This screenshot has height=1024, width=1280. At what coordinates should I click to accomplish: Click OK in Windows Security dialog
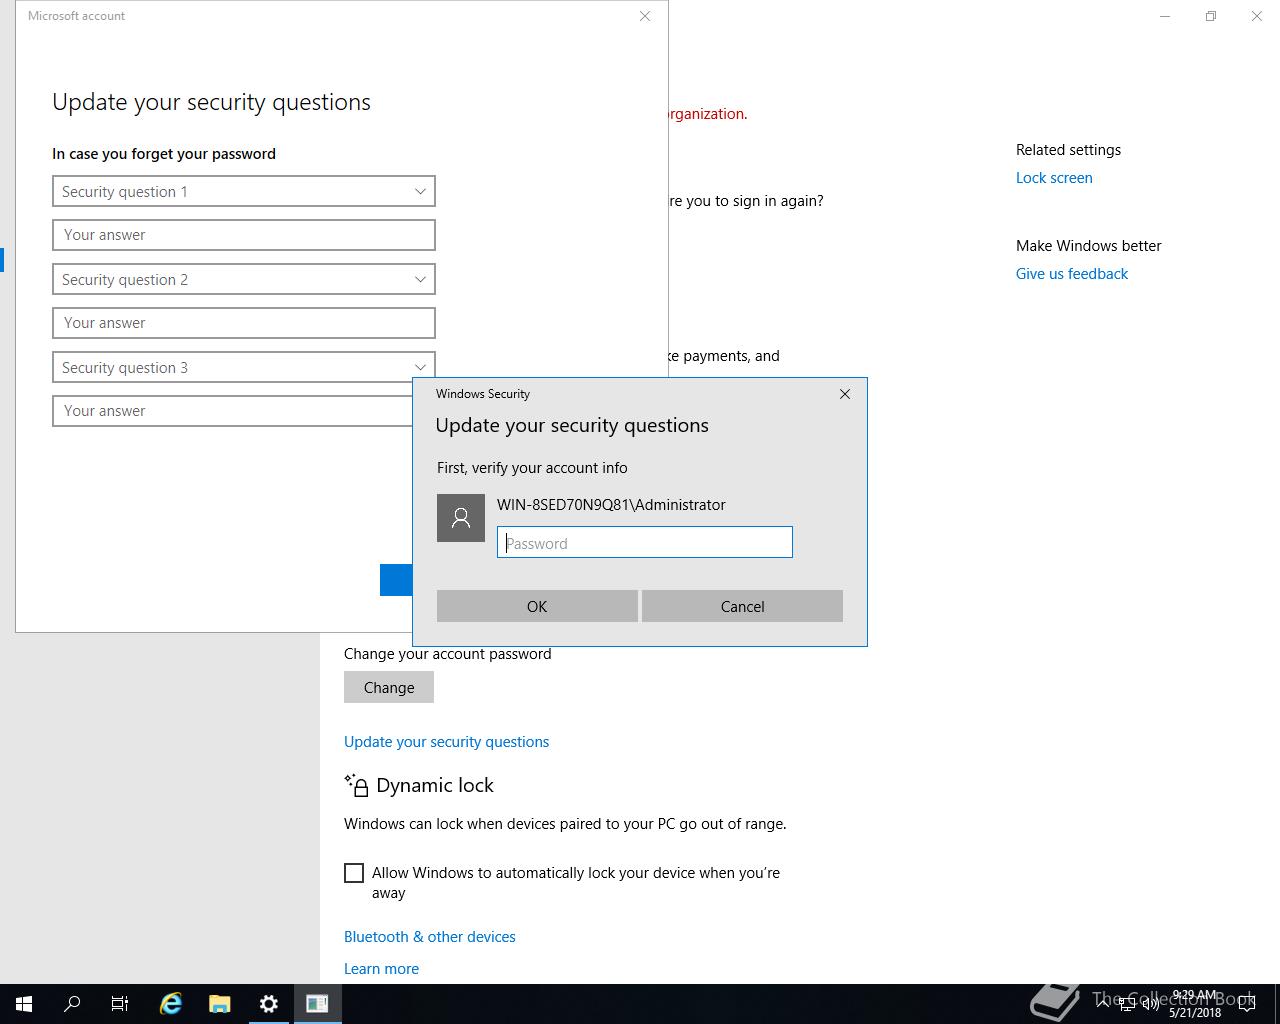537,606
